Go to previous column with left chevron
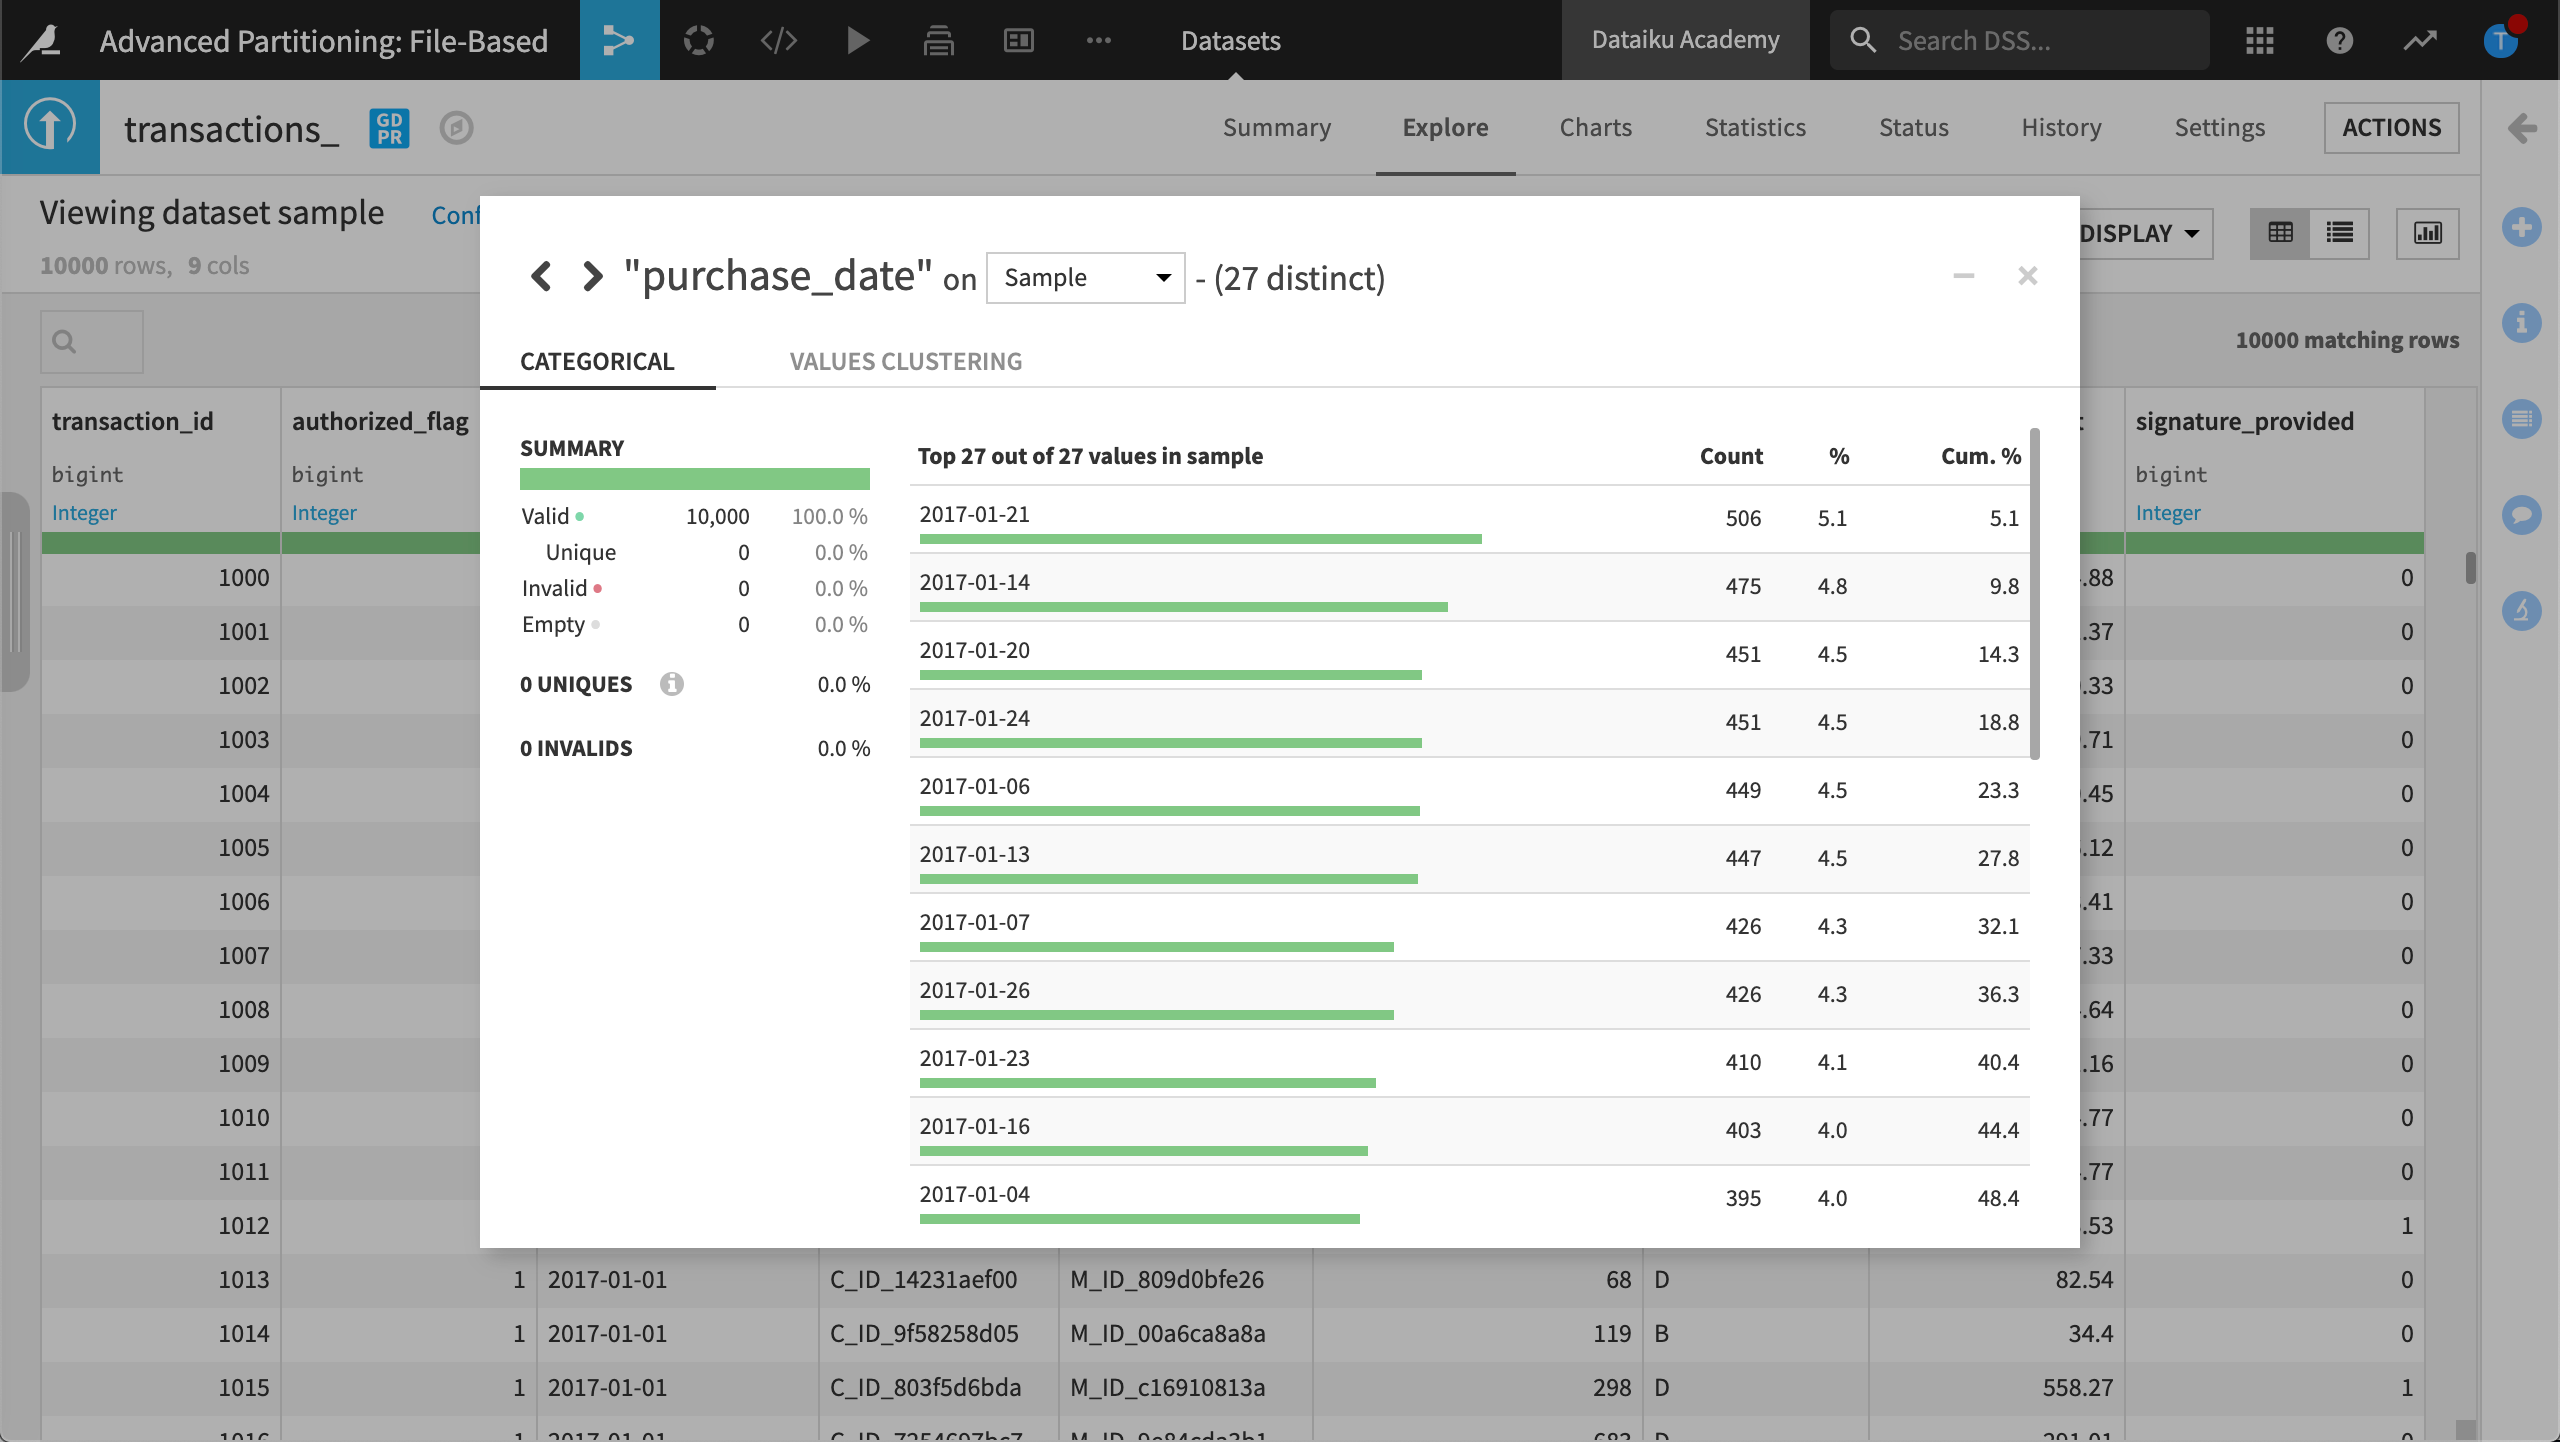2560x1442 pixels. coord(541,275)
